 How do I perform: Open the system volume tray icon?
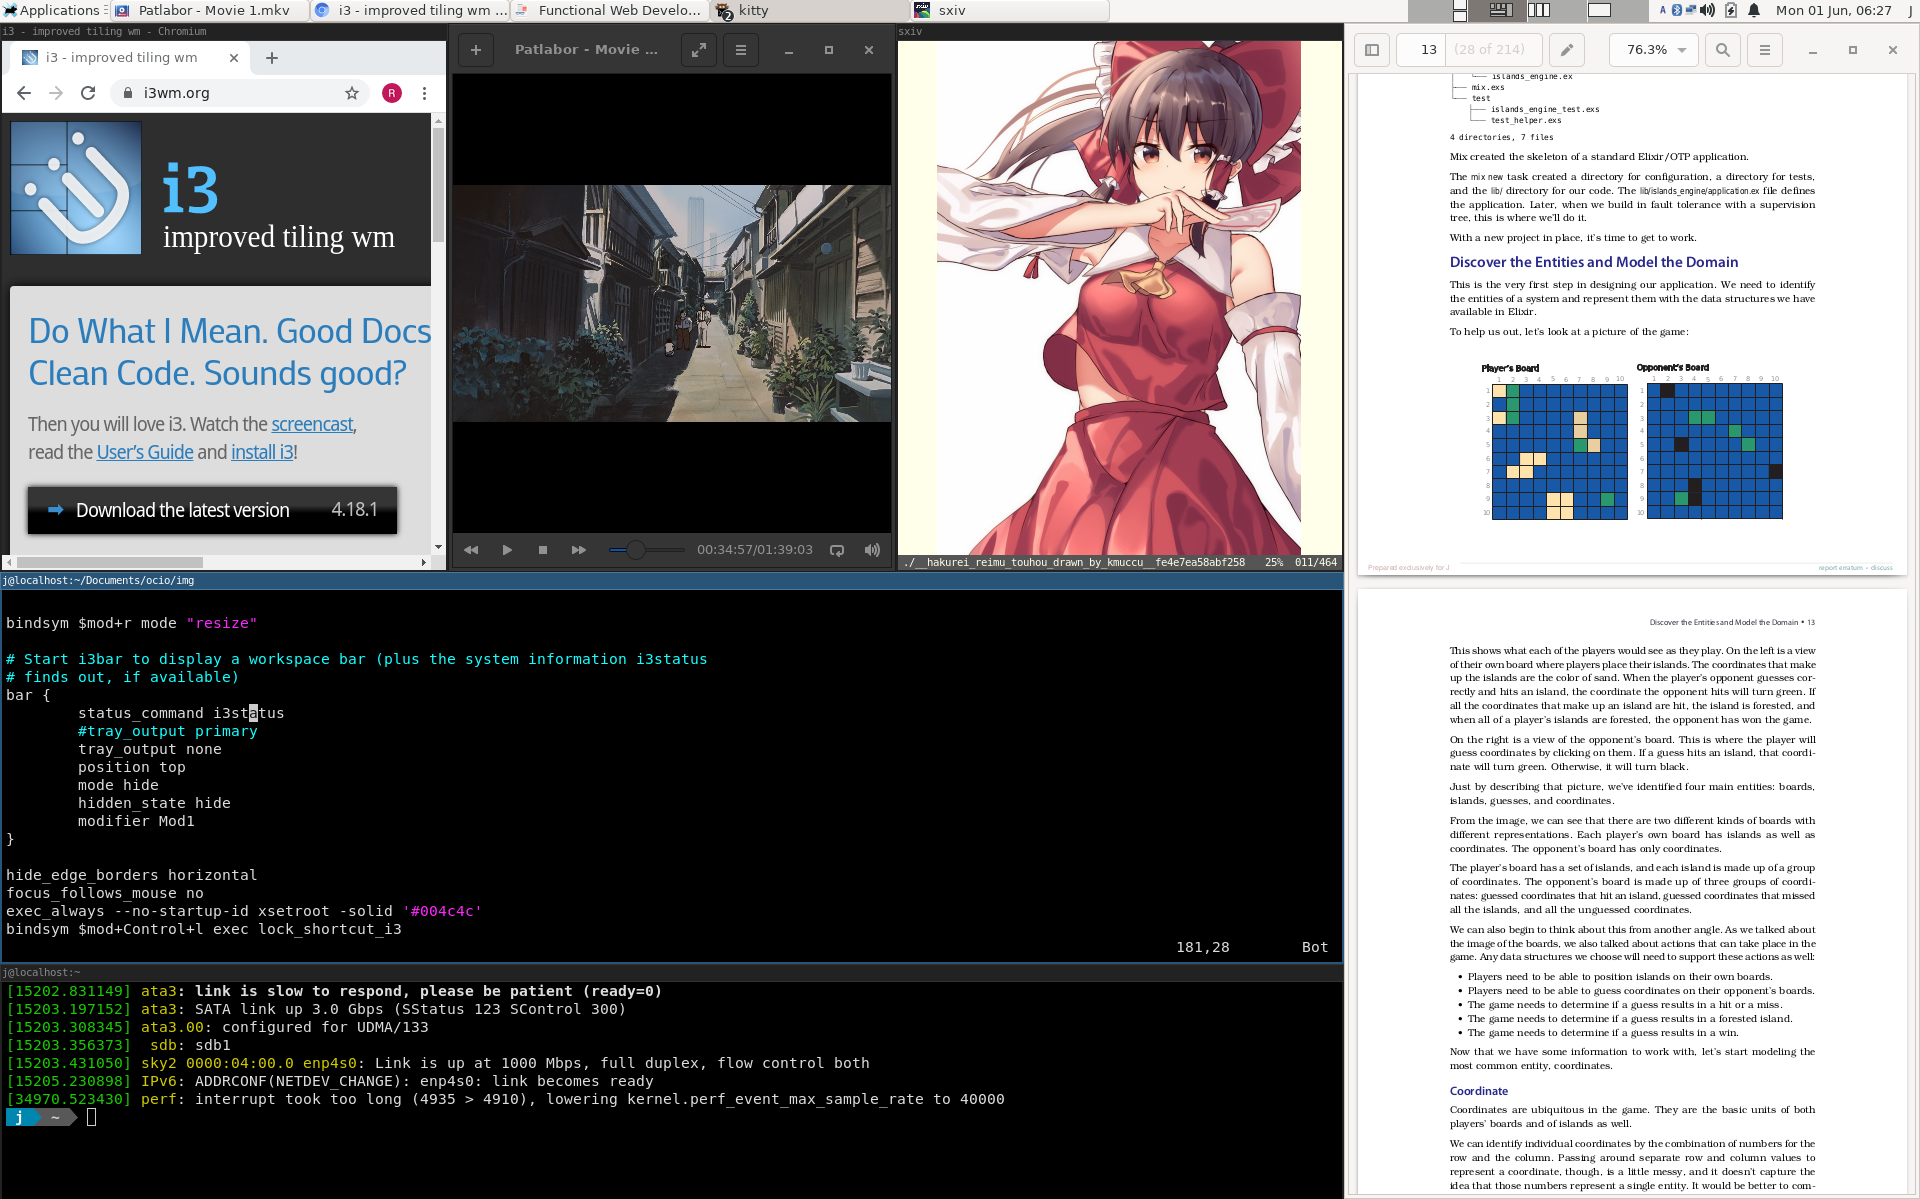click(x=1708, y=10)
